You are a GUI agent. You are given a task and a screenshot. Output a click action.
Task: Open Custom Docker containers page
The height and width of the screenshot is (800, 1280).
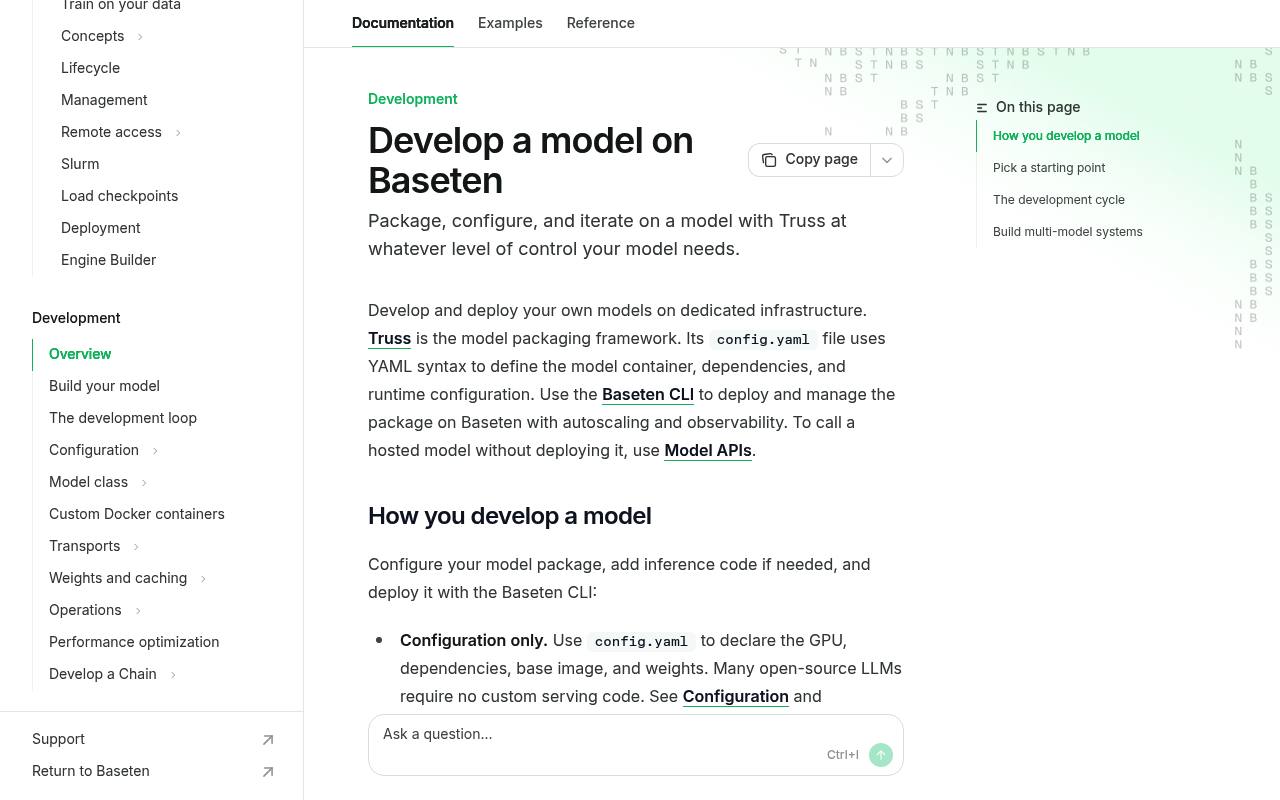(x=137, y=514)
